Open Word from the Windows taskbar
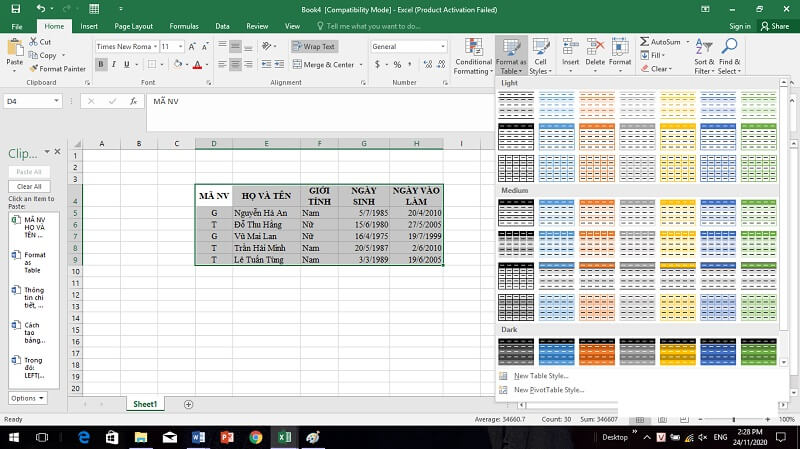 coord(196,437)
